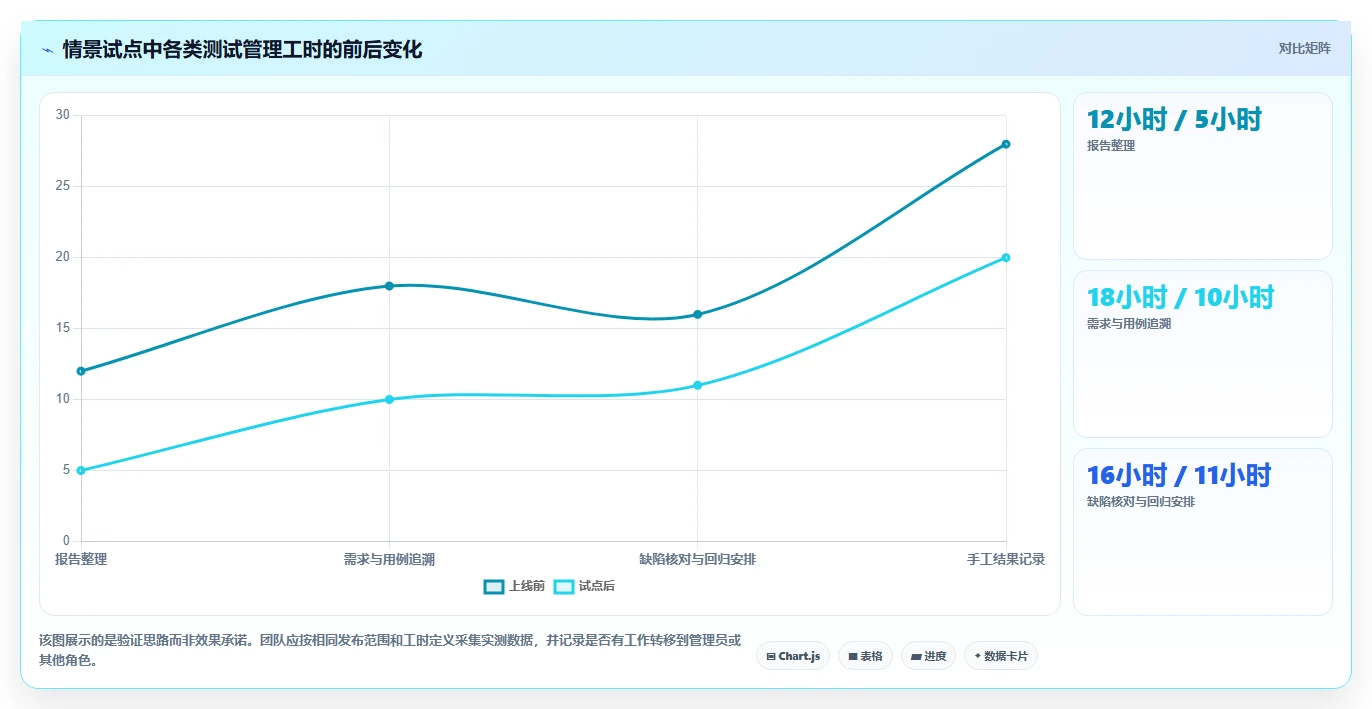Click the y-axis value 0
This screenshot has width=1372, height=709.
pos(66,541)
